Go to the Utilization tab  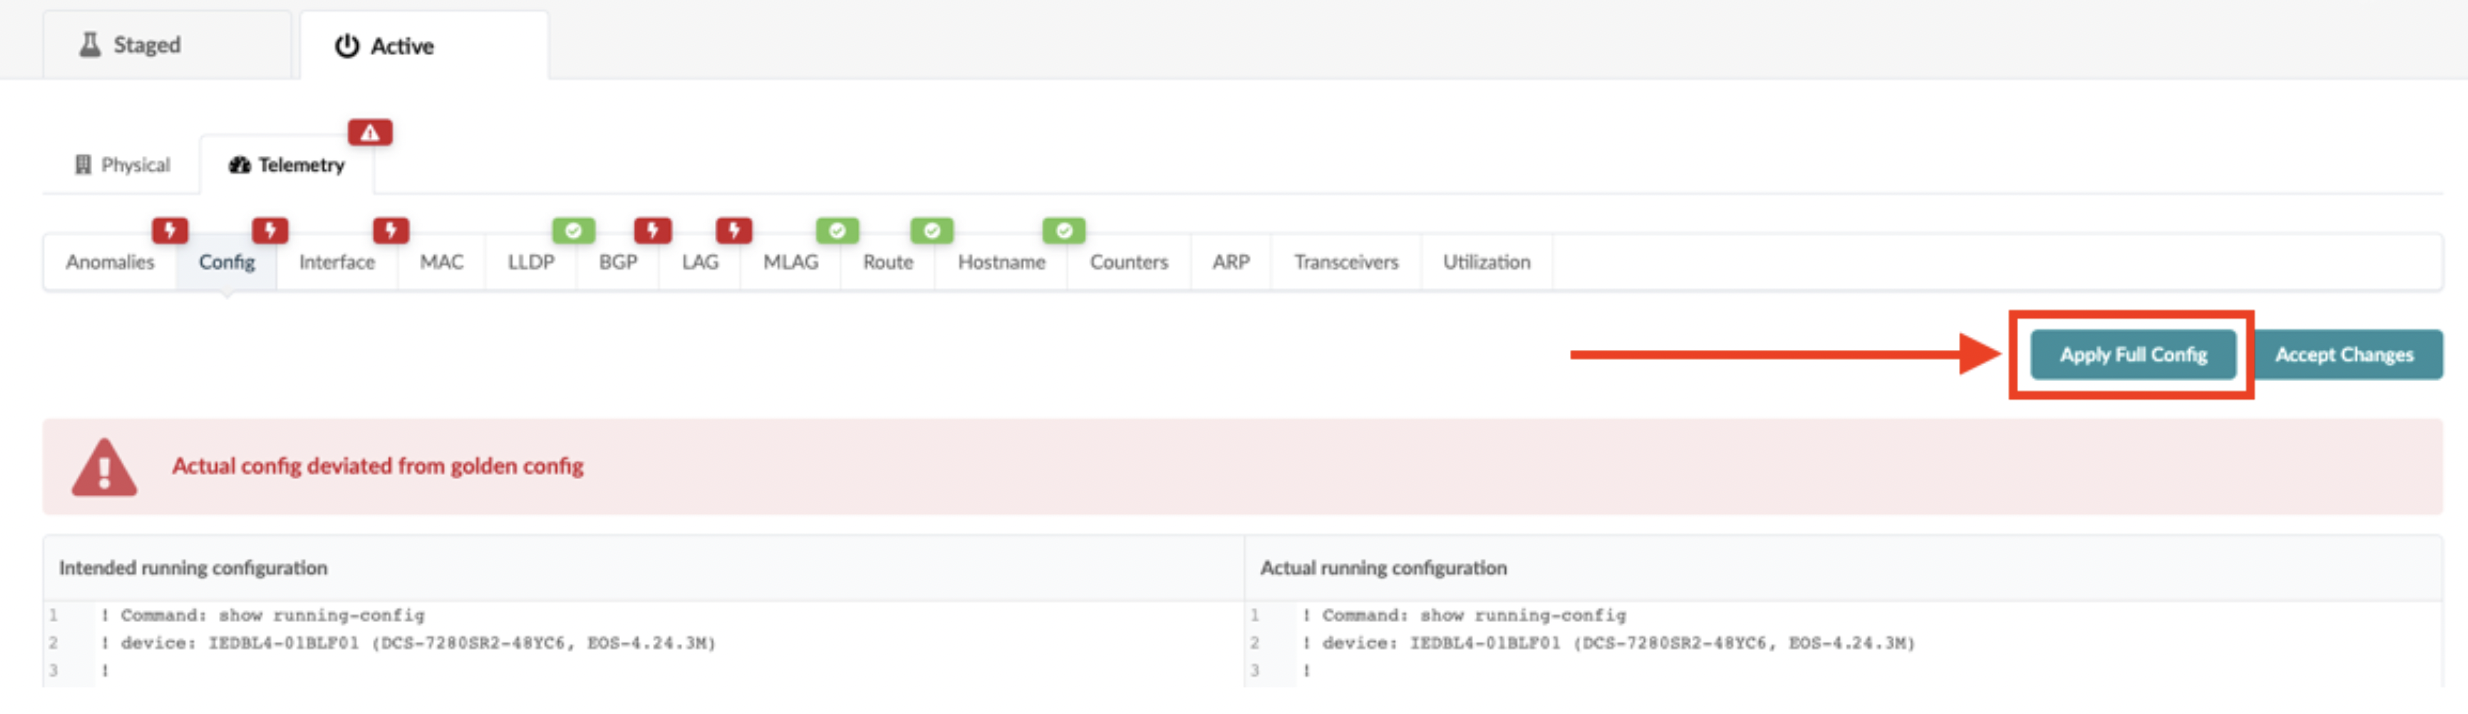point(1486,262)
